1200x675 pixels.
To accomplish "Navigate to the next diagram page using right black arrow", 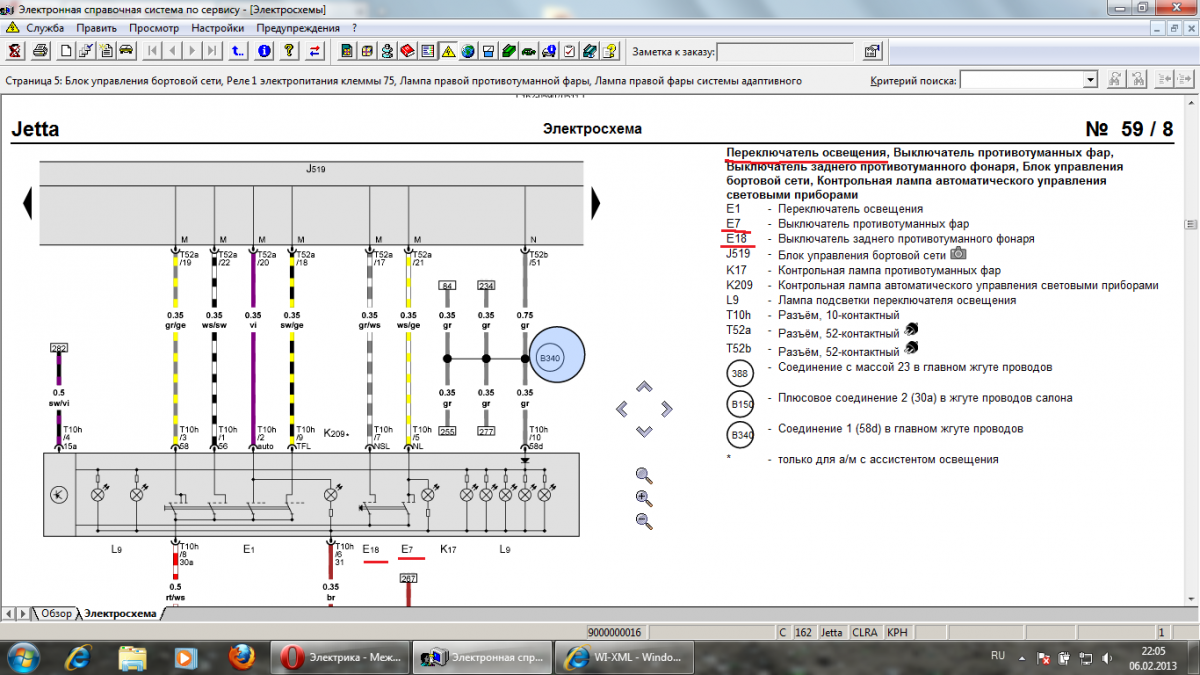I will pos(596,204).
